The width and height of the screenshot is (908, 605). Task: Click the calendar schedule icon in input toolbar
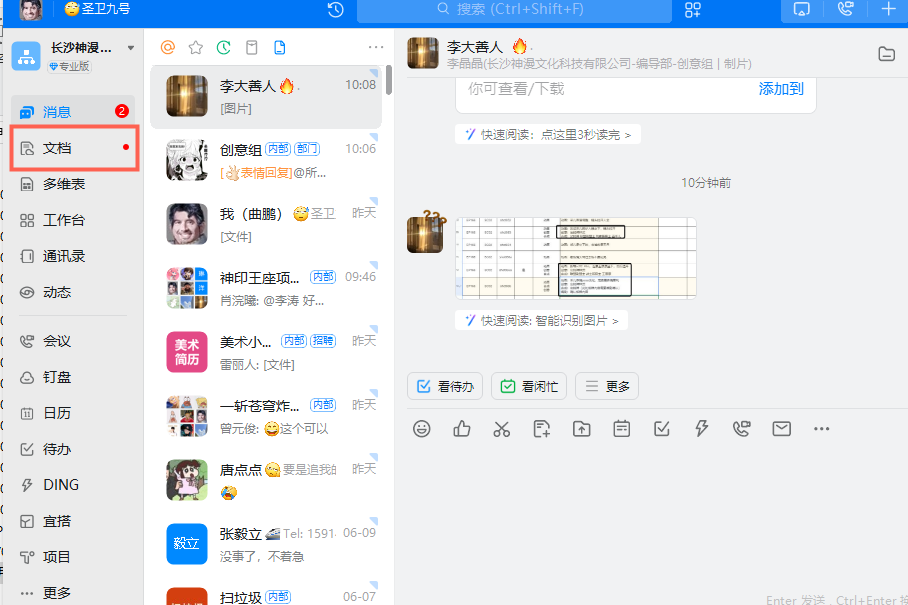[x=621, y=429]
